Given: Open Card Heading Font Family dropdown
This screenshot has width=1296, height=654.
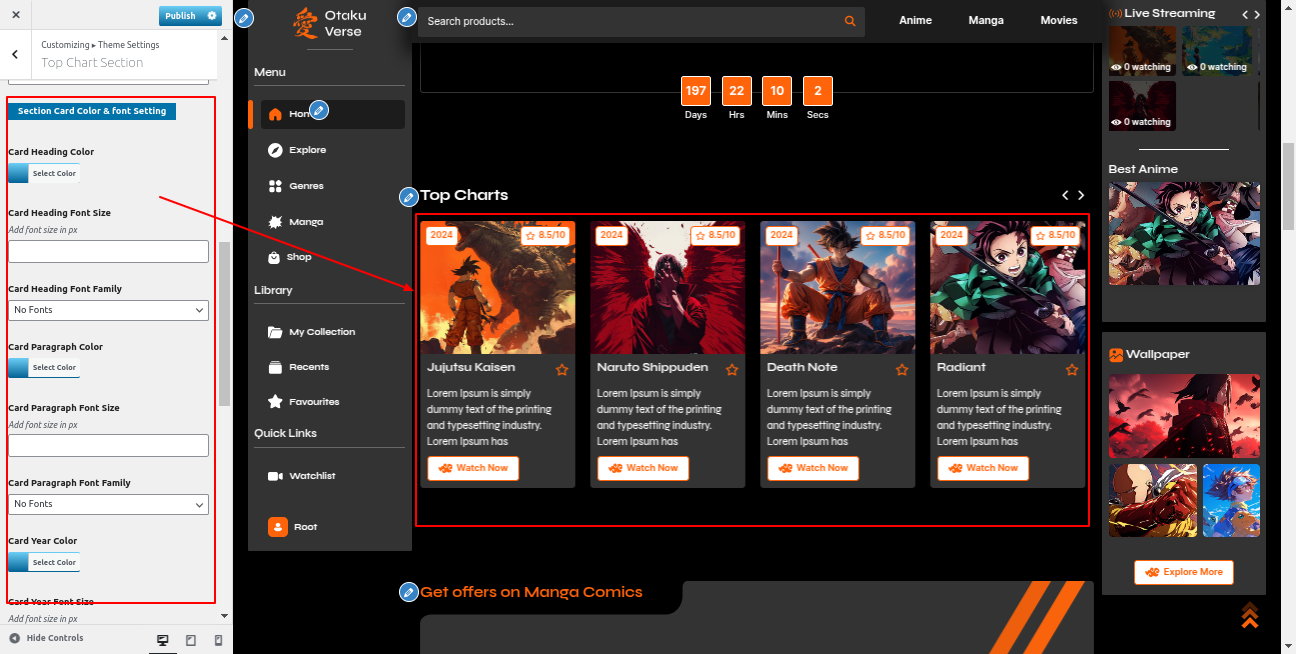Looking at the screenshot, I should click(x=108, y=310).
